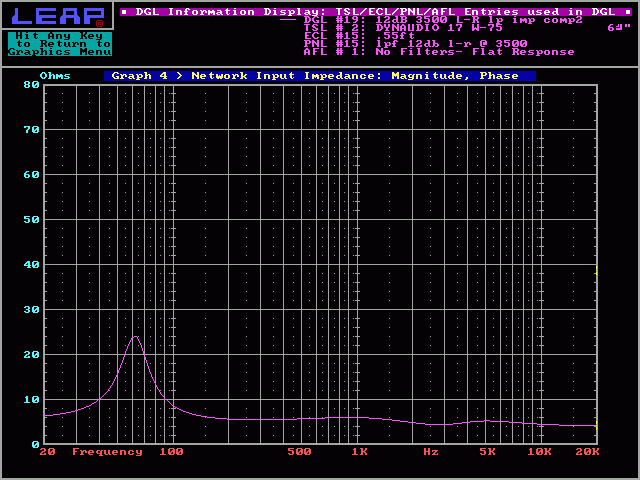Click the AFL # 1 No Filters- Flat Response entry

[439, 52]
